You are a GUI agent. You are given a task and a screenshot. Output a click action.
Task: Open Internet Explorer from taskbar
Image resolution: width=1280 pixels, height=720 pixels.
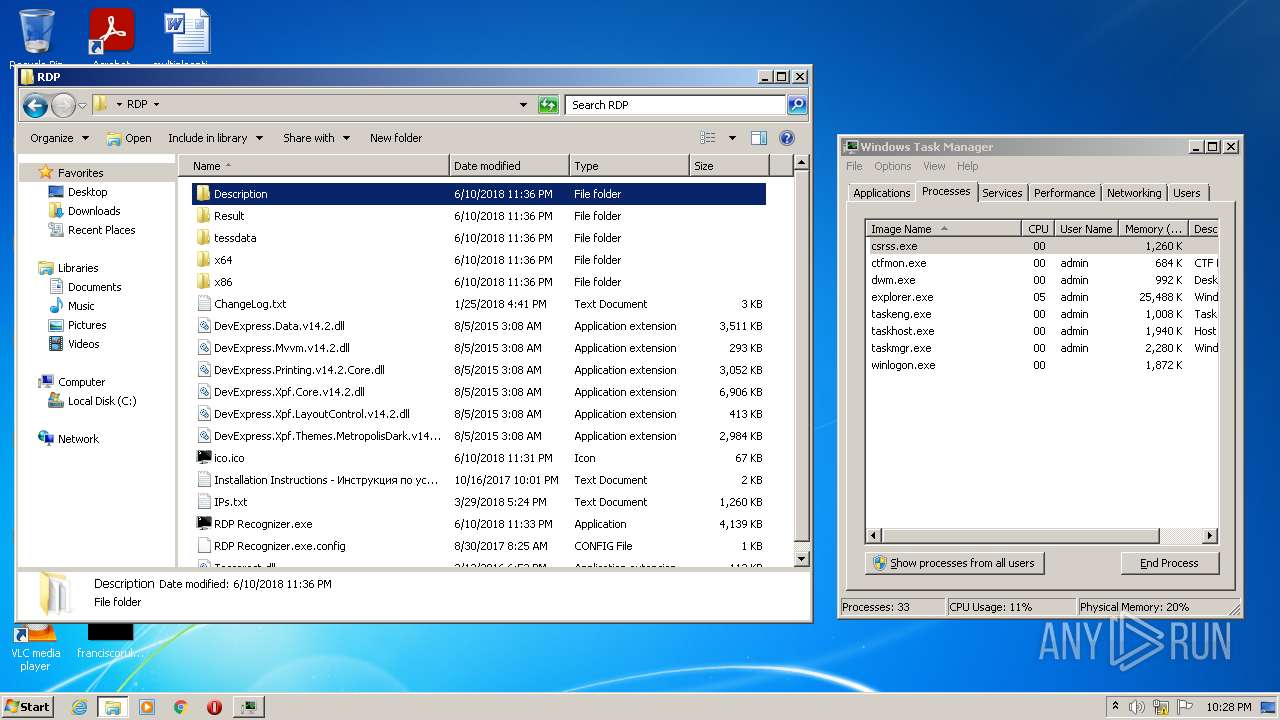(x=79, y=707)
